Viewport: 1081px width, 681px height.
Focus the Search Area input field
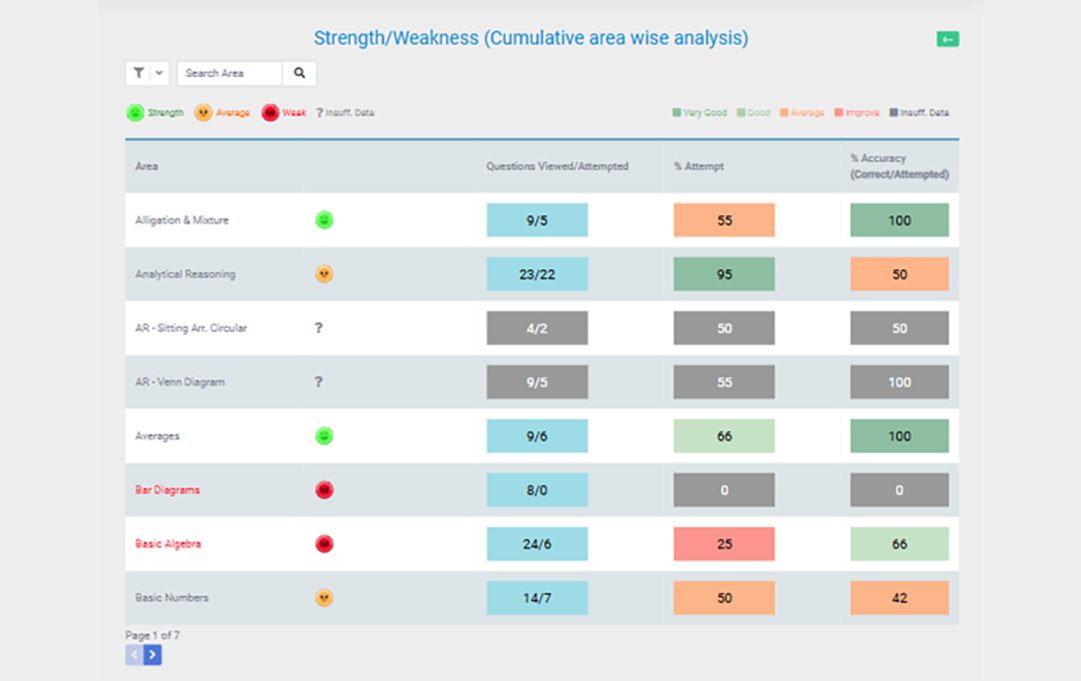click(230, 73)
